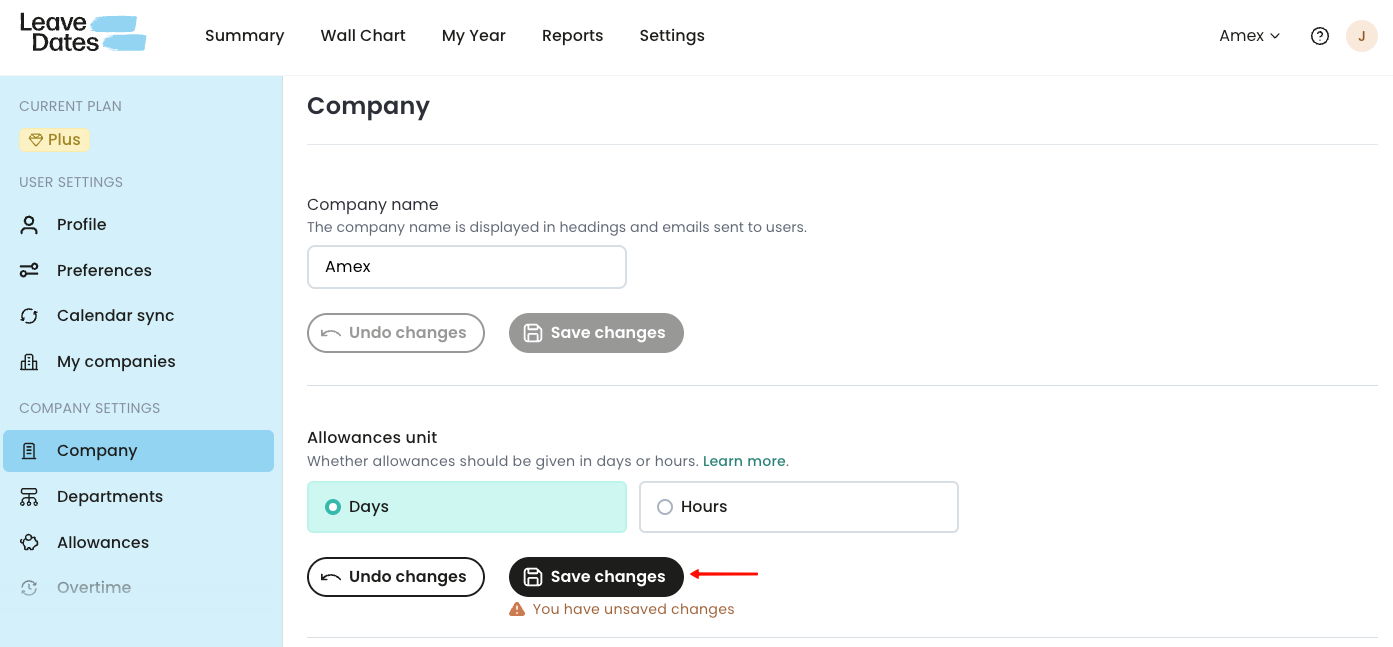Click the Preferences sliders icon
1393x647 pixels.
click(29, 270)
